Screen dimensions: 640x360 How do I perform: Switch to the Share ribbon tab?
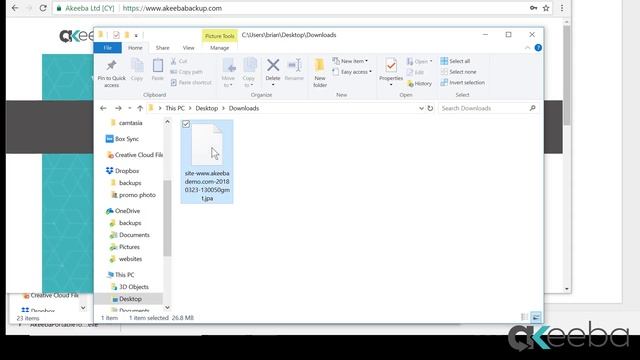(x=162, y=48)
